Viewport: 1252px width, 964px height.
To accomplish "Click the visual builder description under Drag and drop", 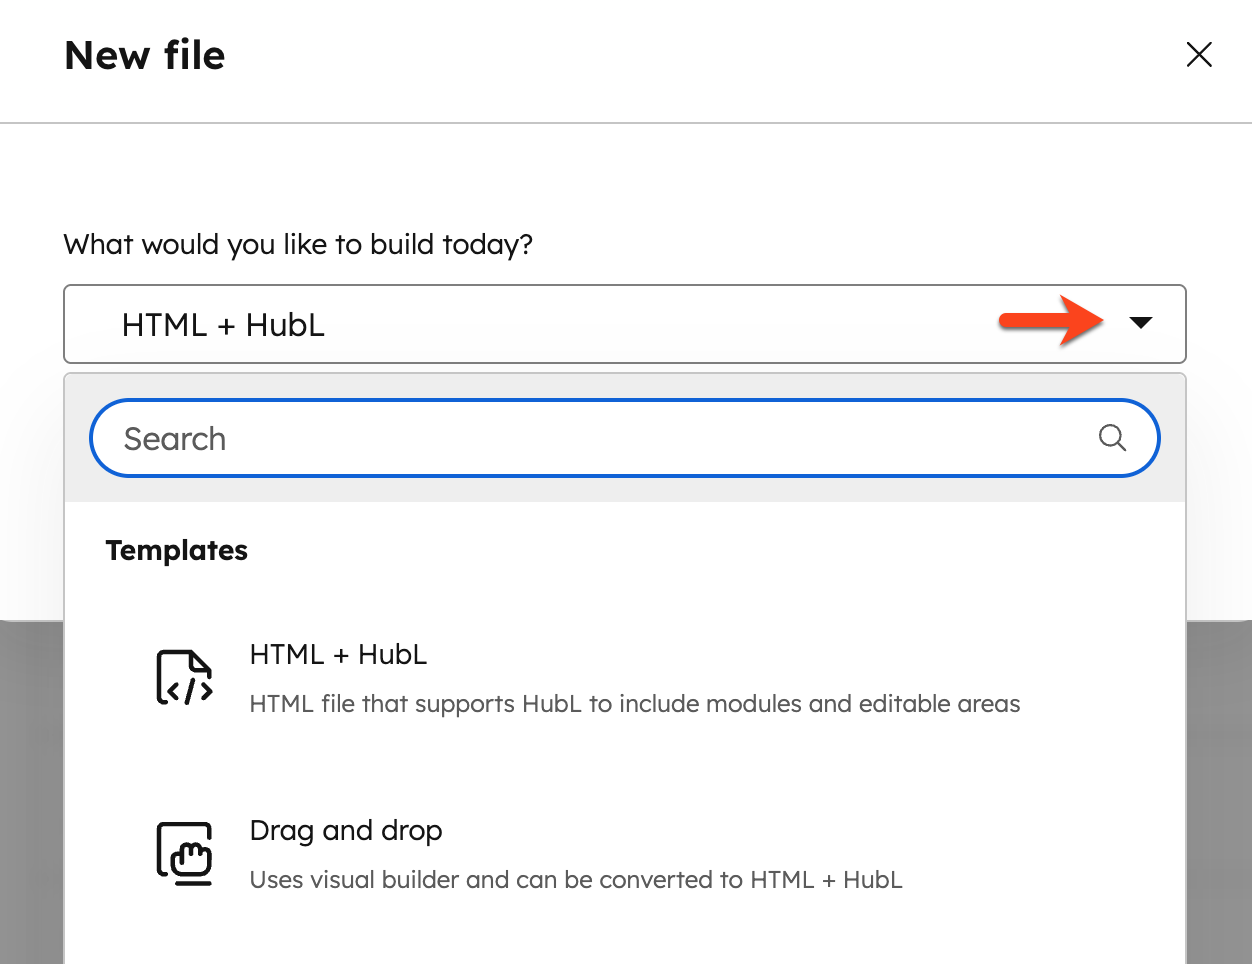I will 575,880.
